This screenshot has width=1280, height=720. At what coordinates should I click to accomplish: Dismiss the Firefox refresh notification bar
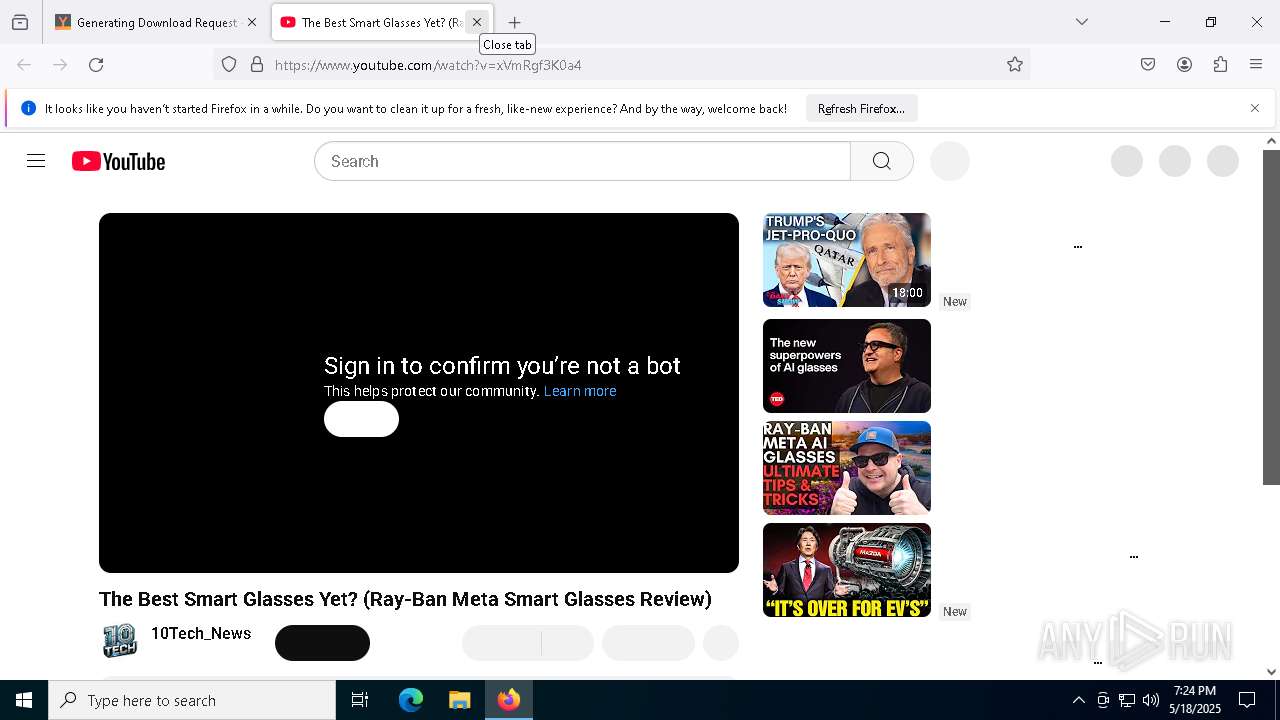[1255, 108]
